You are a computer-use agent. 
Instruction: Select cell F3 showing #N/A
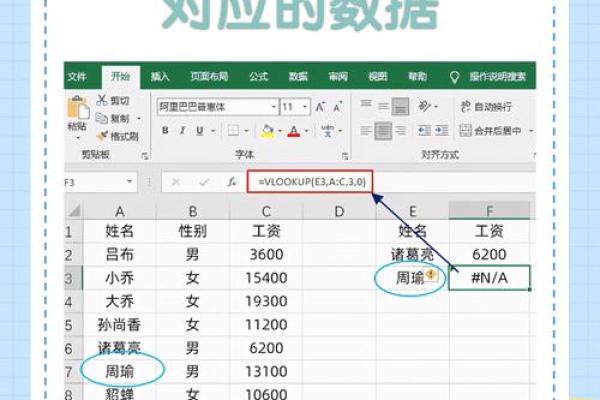click(489, 278)
